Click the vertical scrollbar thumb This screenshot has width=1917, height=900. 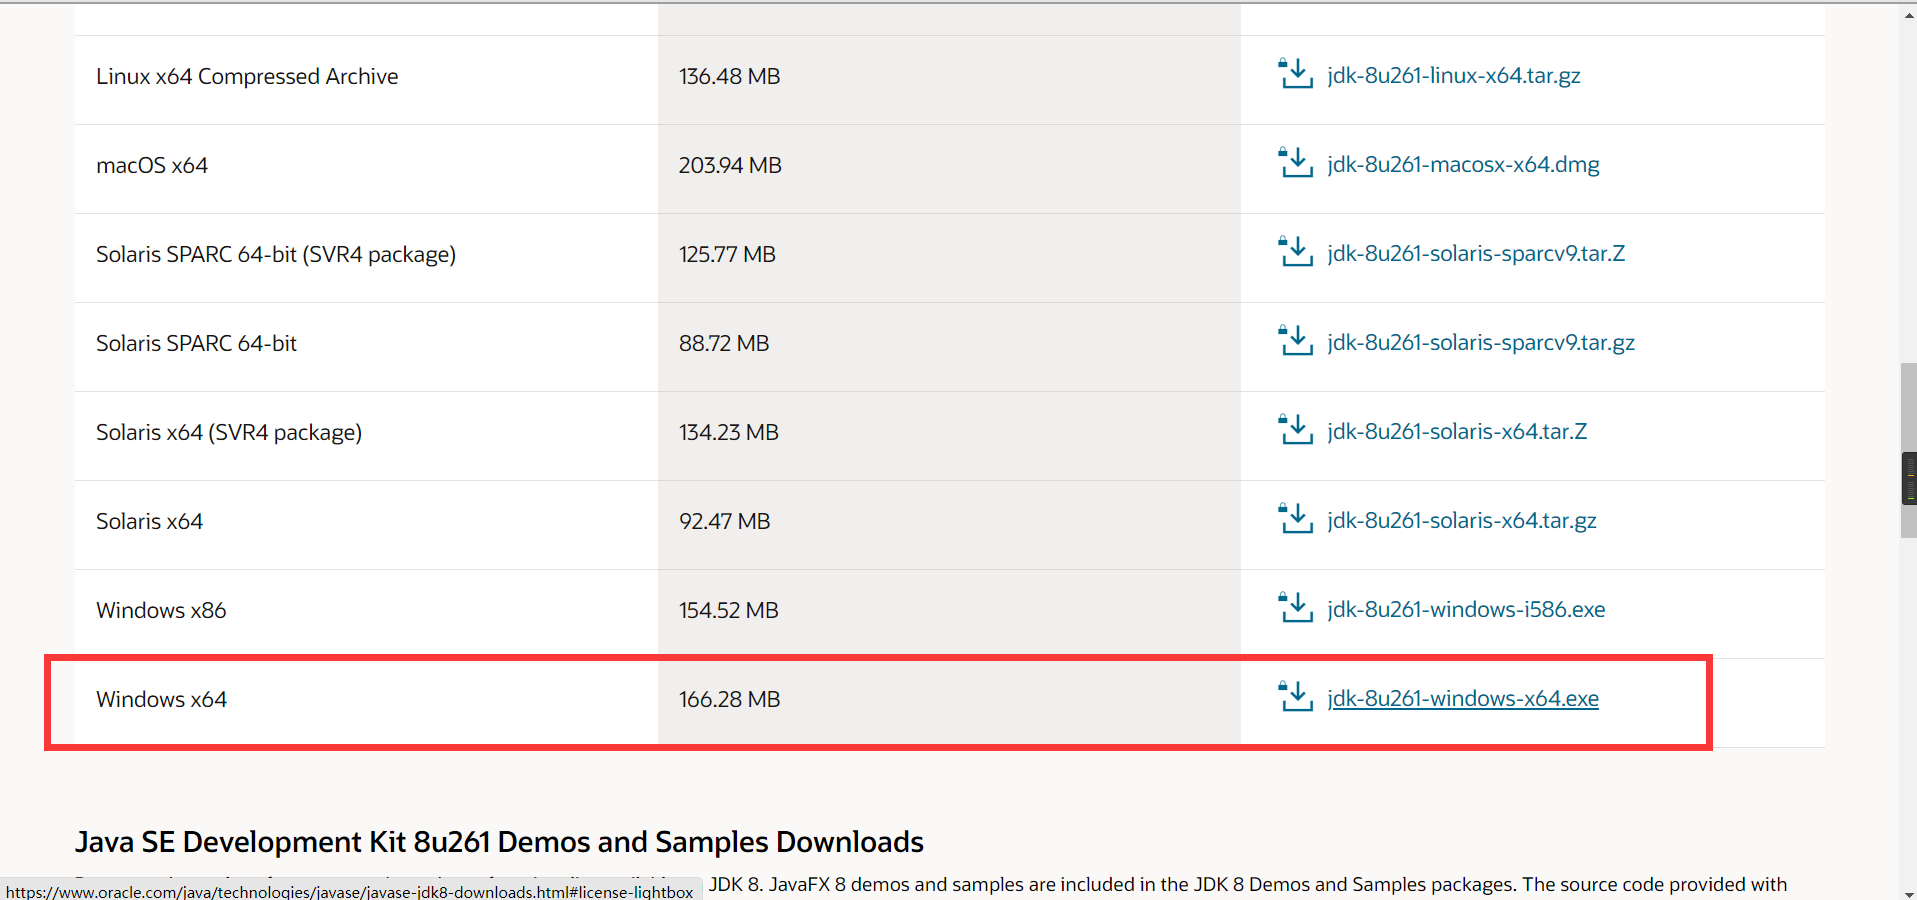[1908, 451]
